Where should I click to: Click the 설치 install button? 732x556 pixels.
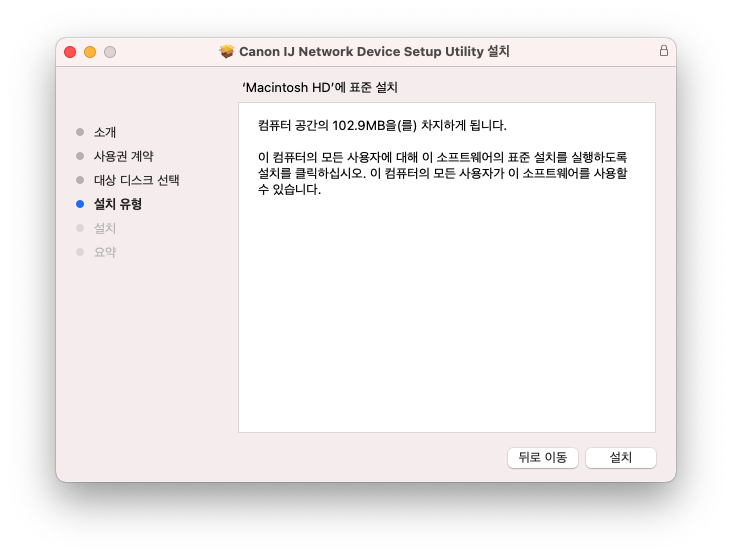620,457
